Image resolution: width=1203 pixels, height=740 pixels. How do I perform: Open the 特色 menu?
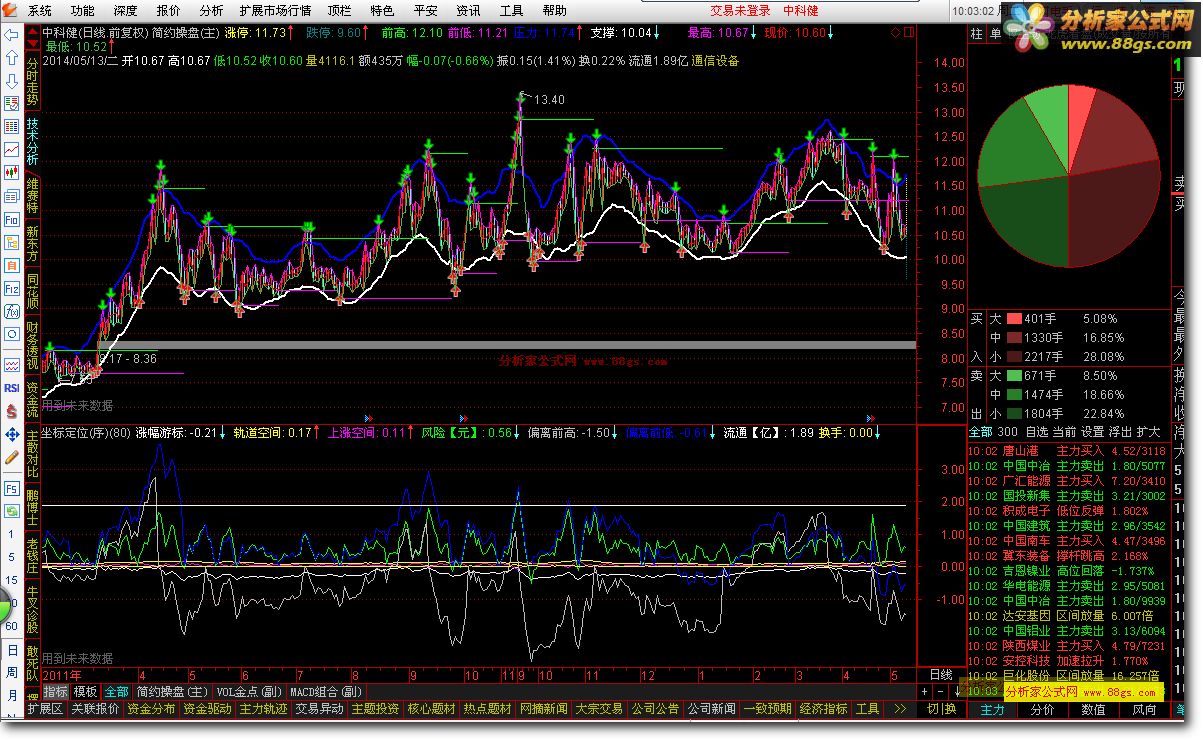[x=382, y=11]
